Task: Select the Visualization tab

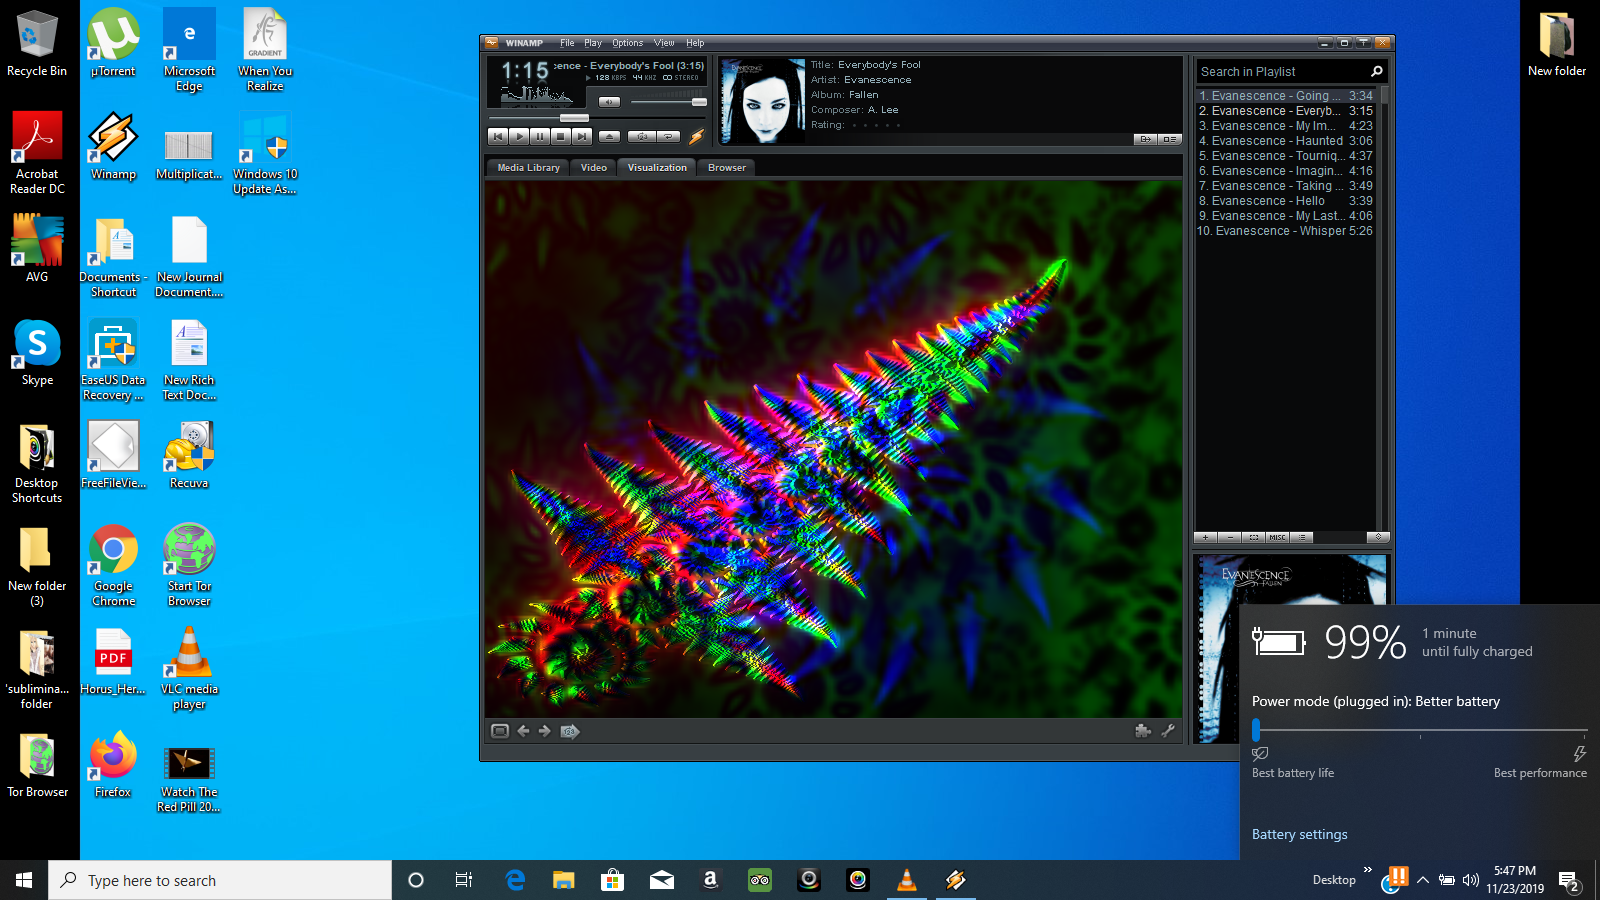Action: click(x=657, y=168)
